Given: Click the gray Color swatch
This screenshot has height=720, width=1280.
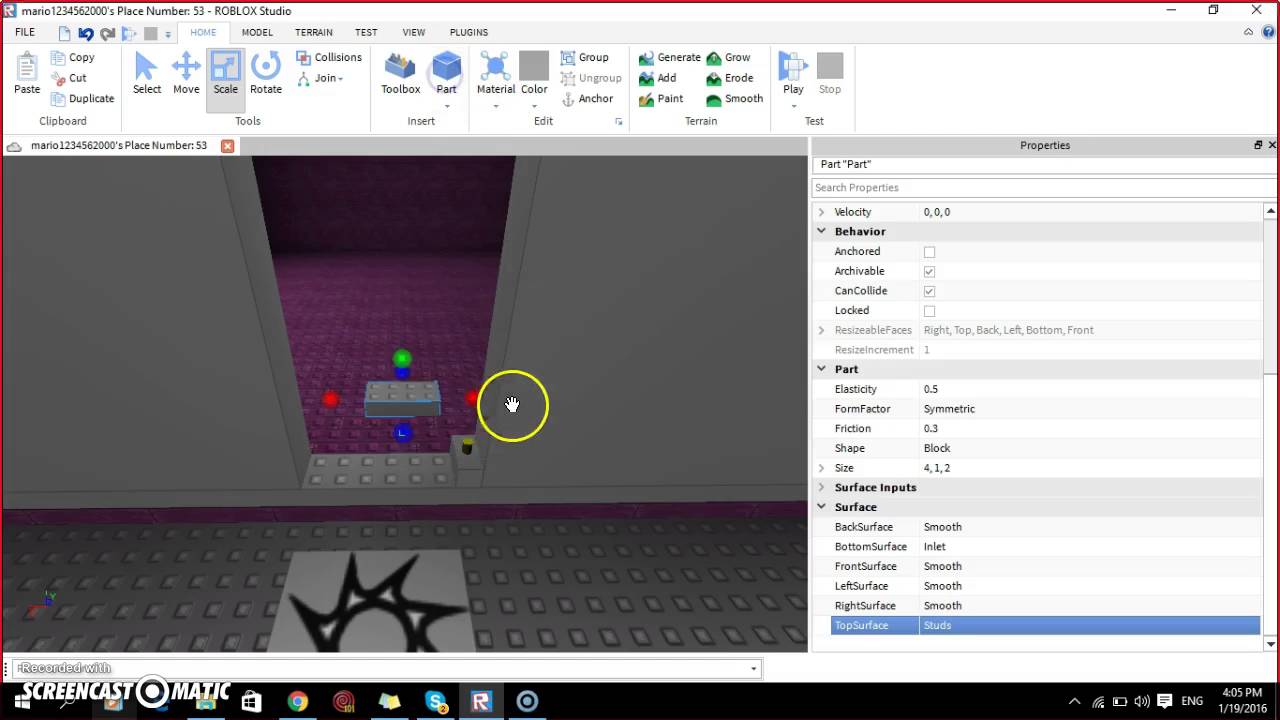Looking at the screenshot, I should point(534,67).
